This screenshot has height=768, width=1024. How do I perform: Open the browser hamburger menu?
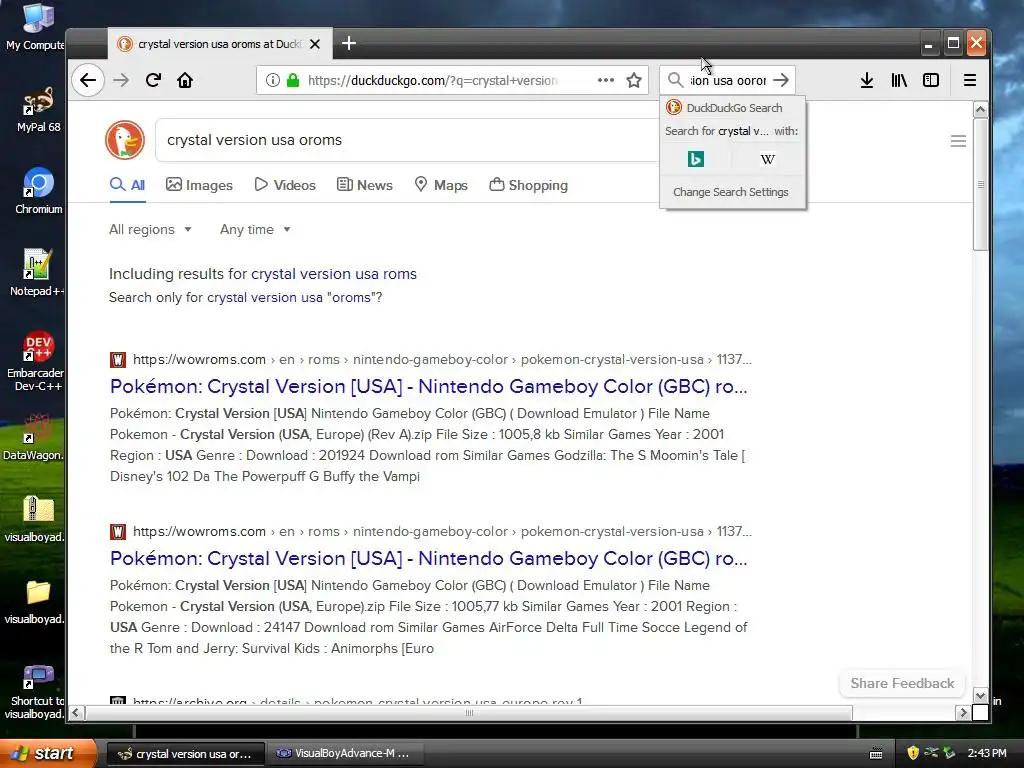(970, 80)
